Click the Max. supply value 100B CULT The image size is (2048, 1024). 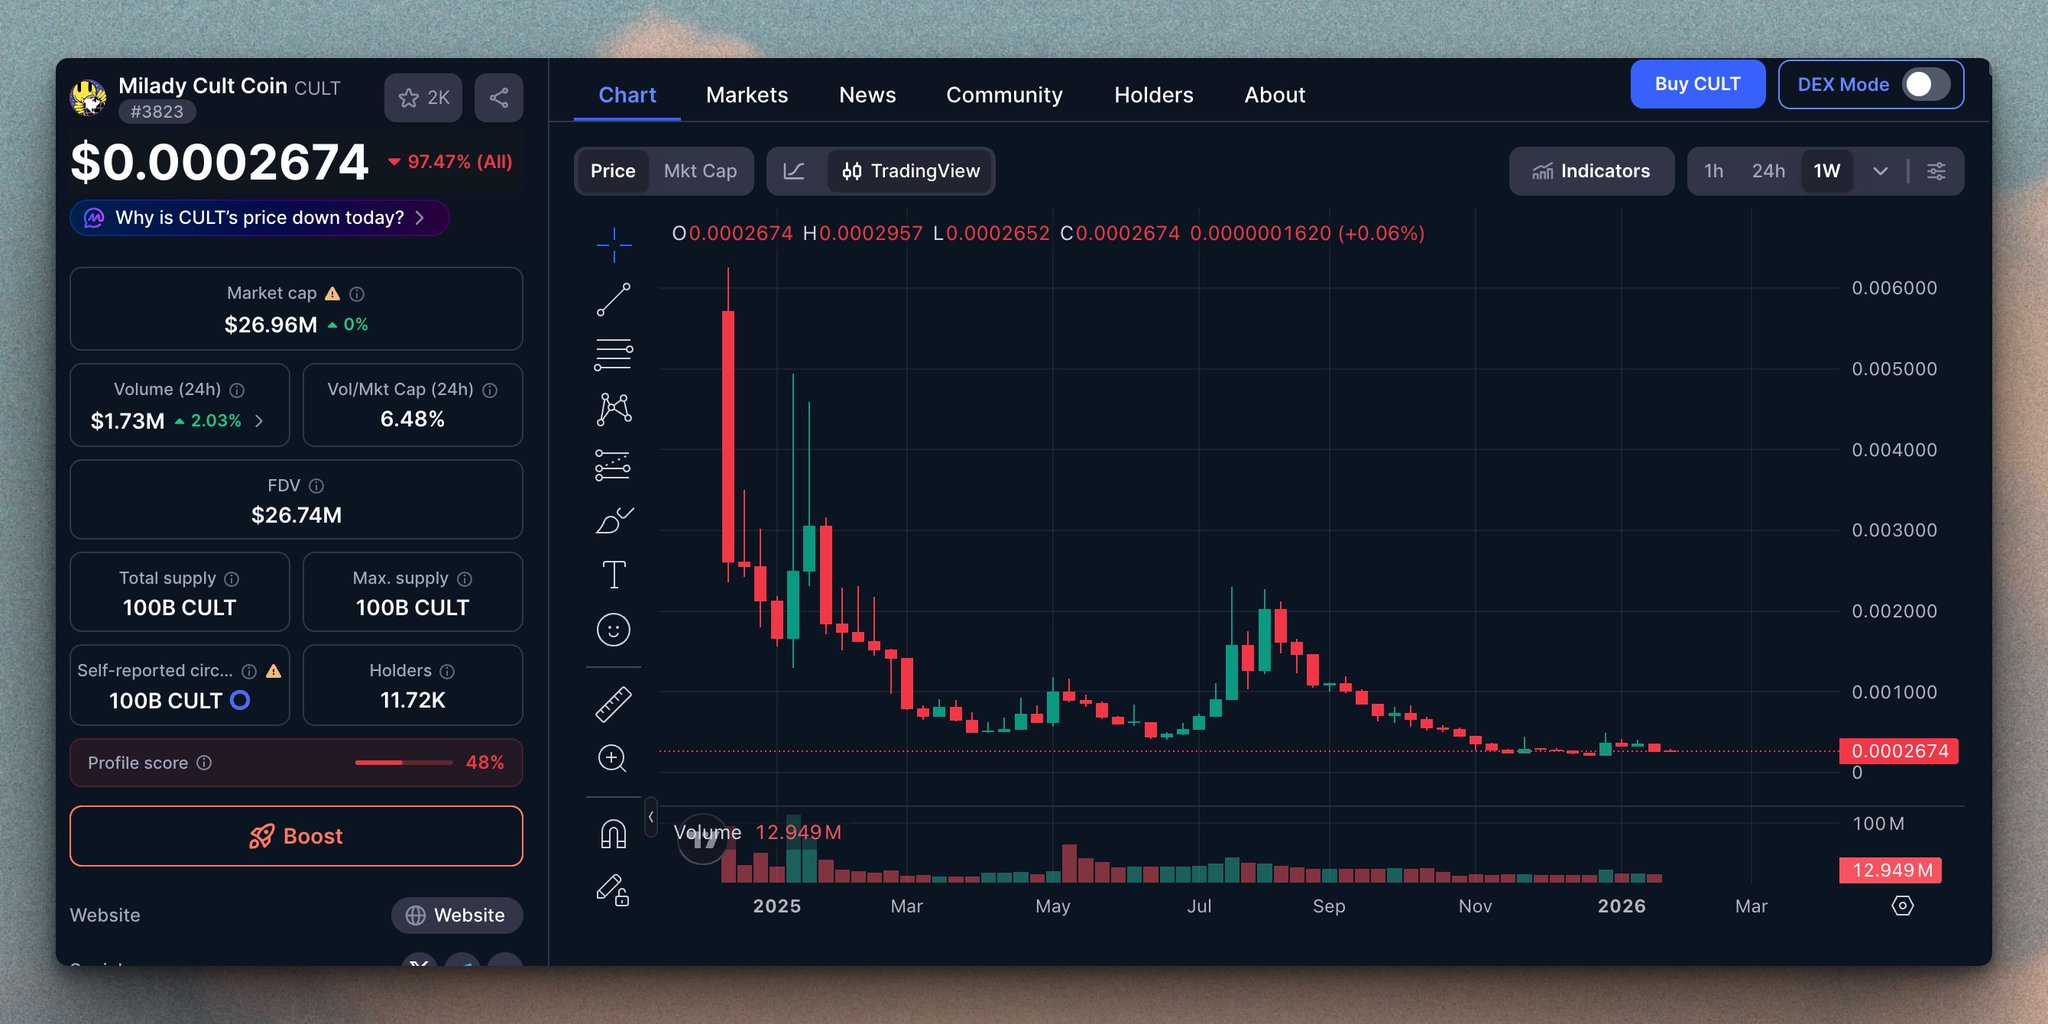(412, 608)
